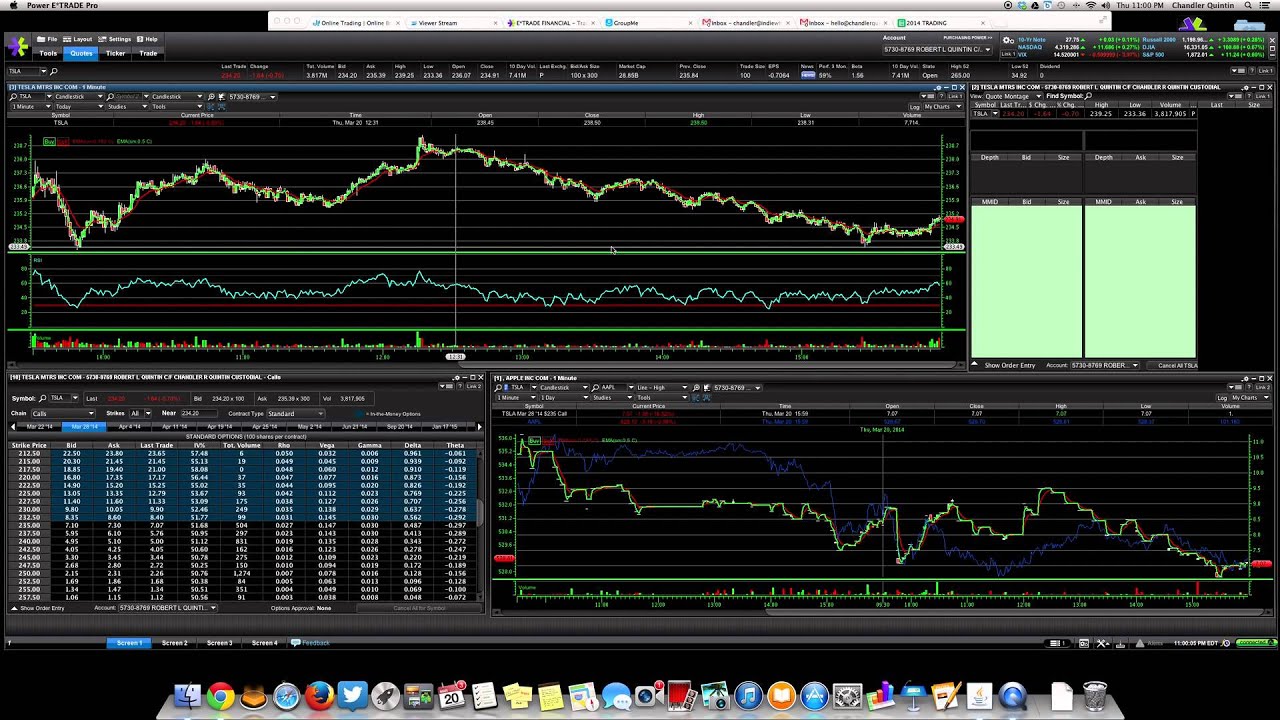Switch to Screen 3
Screen dimensions: 1280x720
(x=219, y=643)
